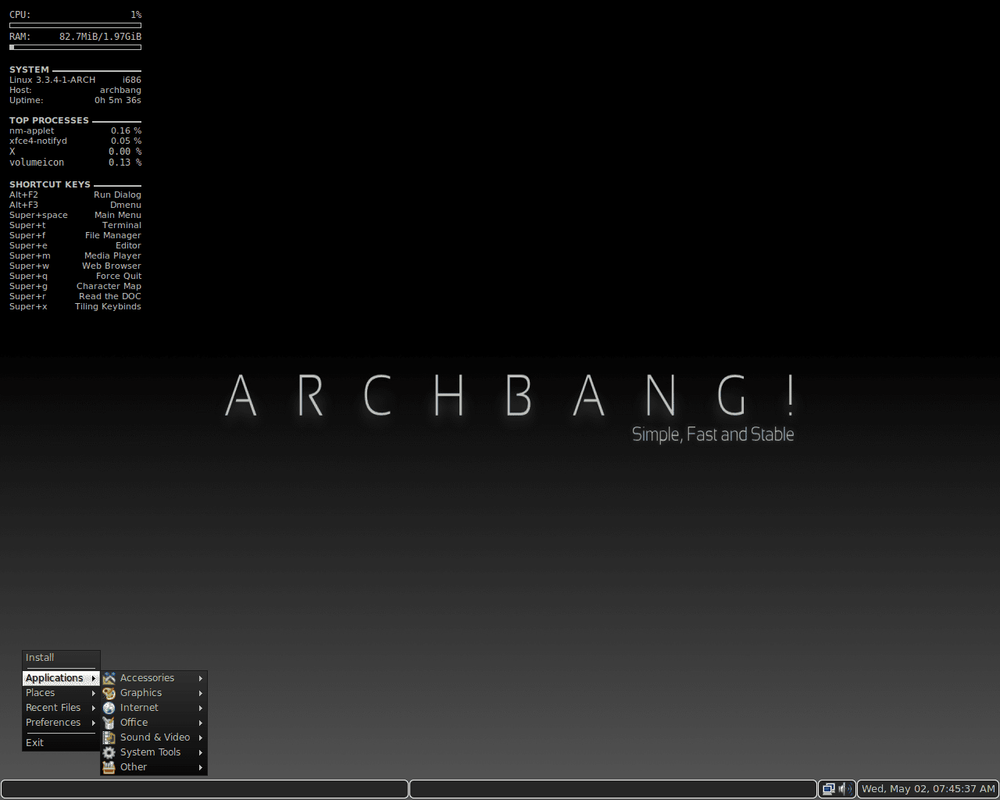Expand the Applications submenu arrow
The image size is (1000, 800).
(x=94, y=677)
